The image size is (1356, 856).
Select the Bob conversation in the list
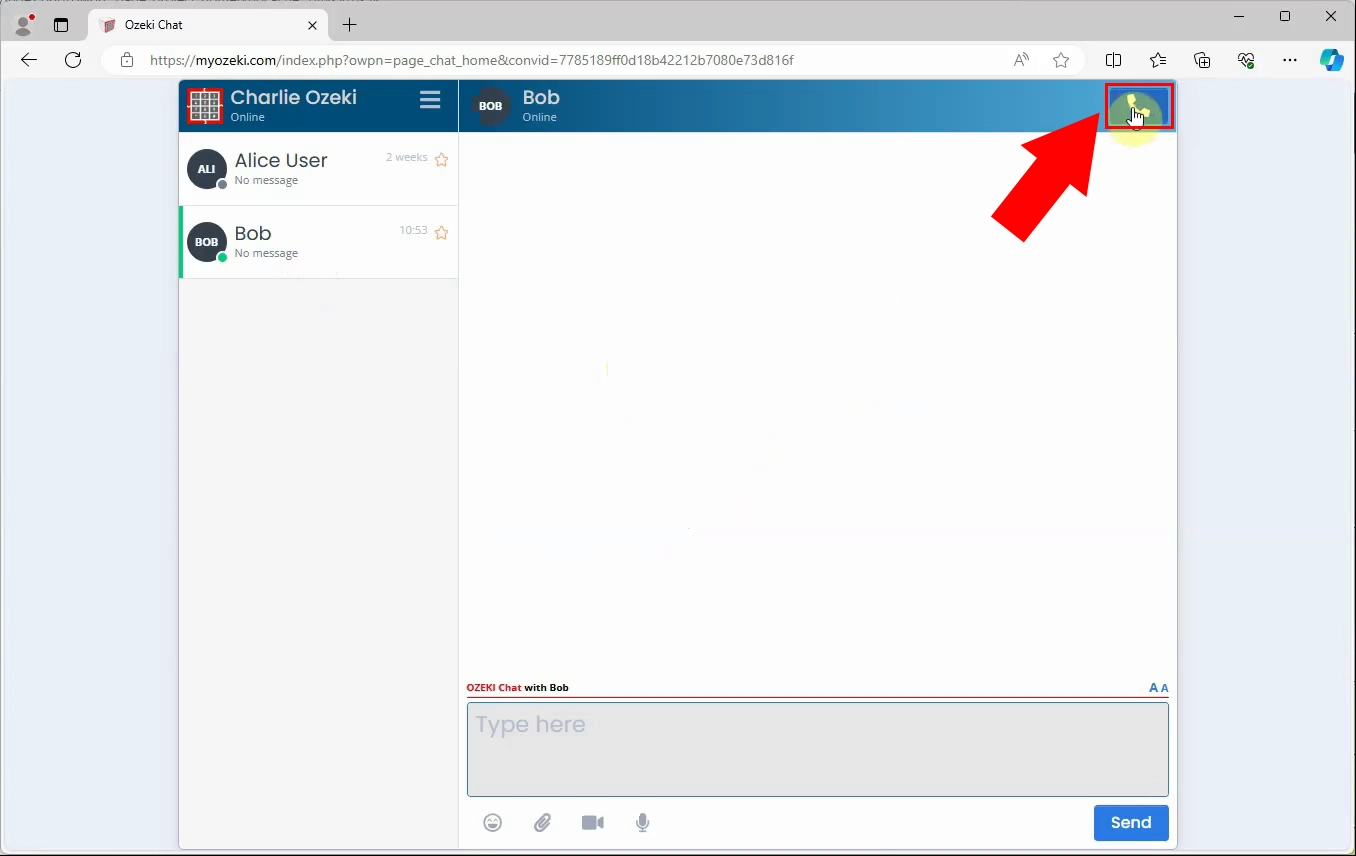pos(318,242)
